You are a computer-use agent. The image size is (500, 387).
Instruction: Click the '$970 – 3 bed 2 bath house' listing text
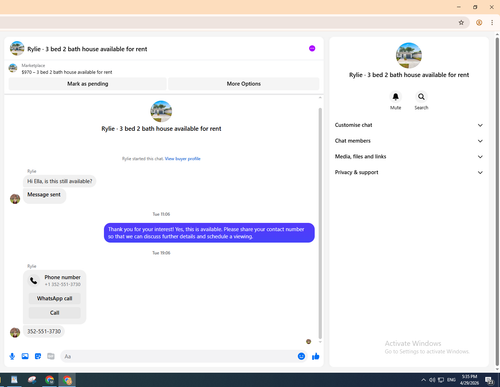pos(67,72)
